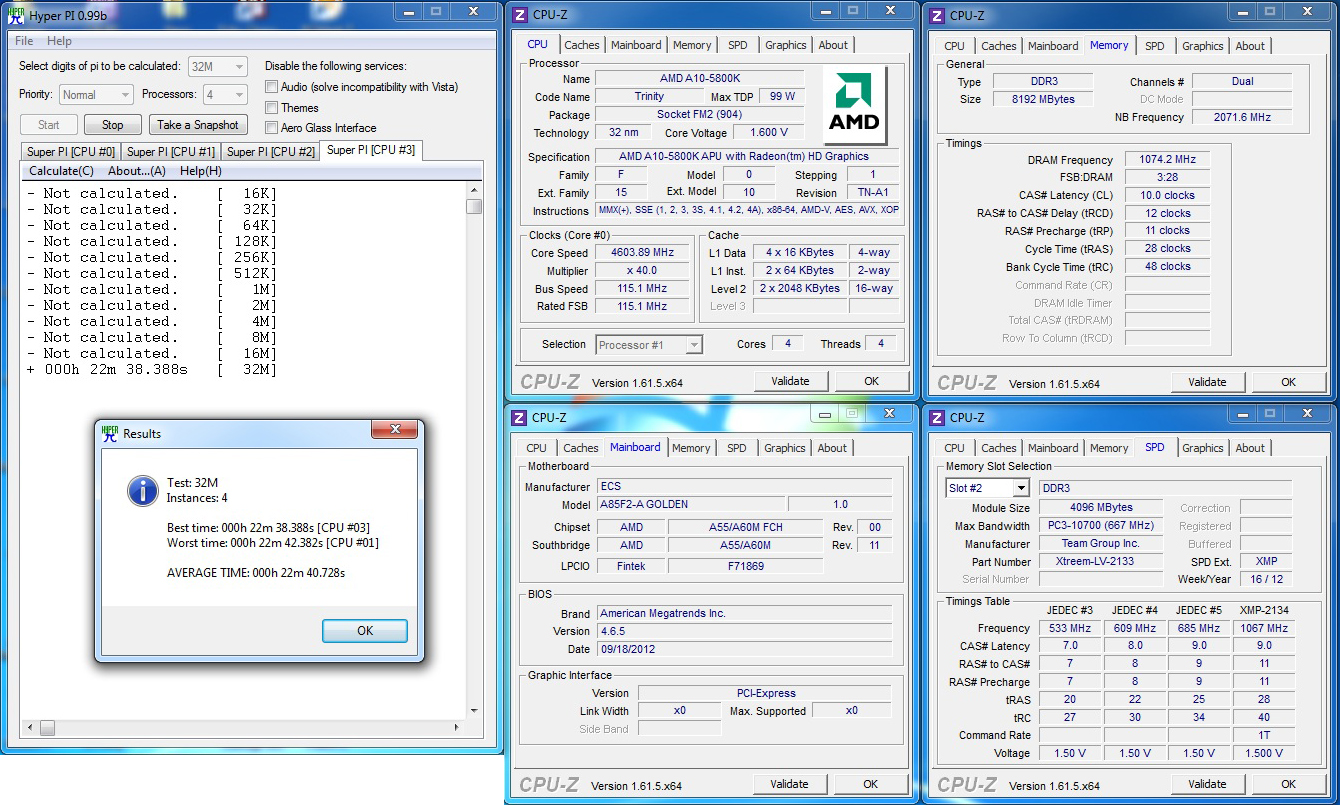The image size is (1340, 805).
Task: Click the Stop button in Hyper PI
Action: pyautogui.click(x=113, y=125)
